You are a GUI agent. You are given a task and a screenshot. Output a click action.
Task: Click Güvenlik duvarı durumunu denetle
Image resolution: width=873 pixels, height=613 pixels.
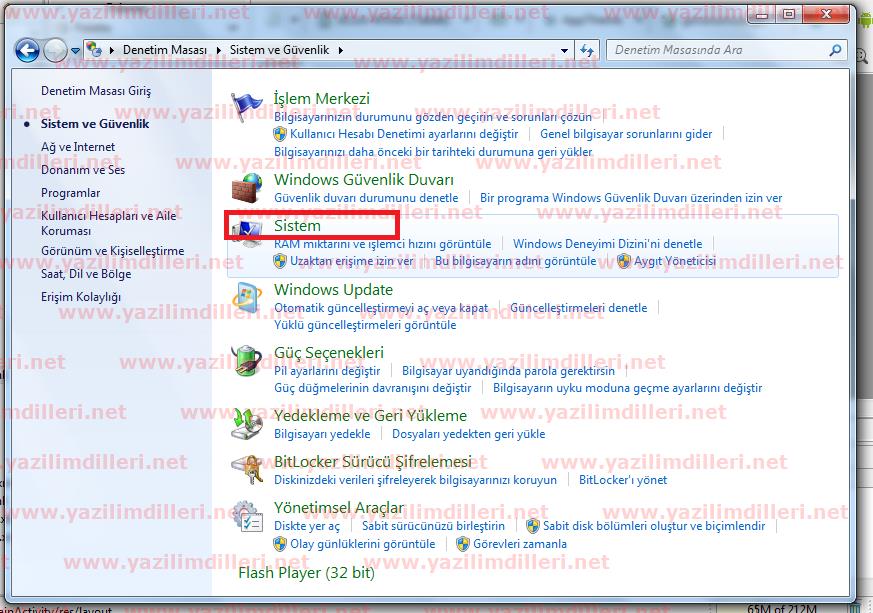[x=366, y=198]
